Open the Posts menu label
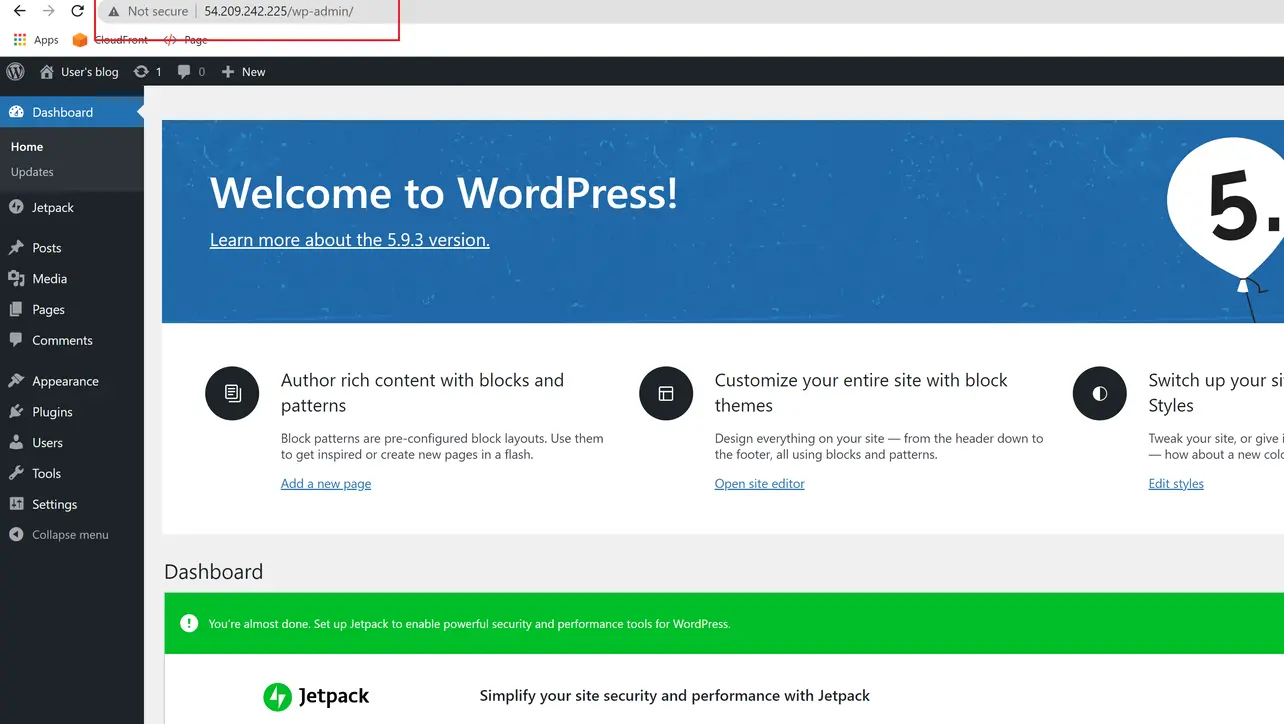 tap(47, 248)
